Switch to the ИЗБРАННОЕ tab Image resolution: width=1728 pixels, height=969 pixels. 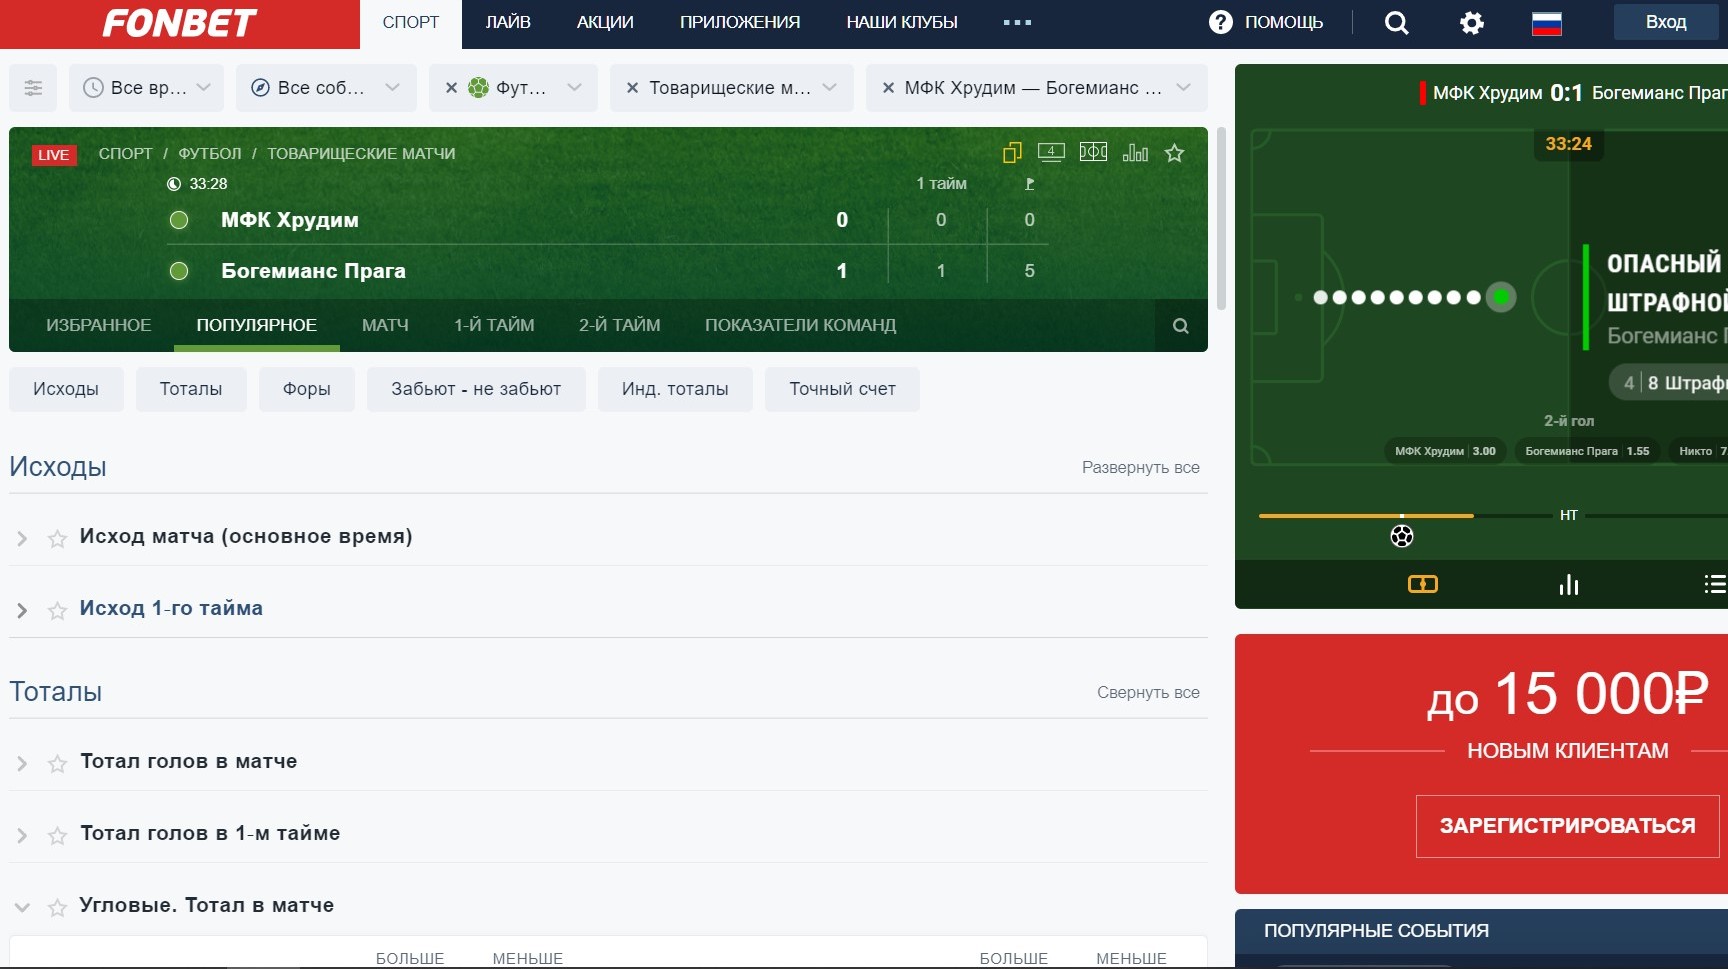pos(99,325)
